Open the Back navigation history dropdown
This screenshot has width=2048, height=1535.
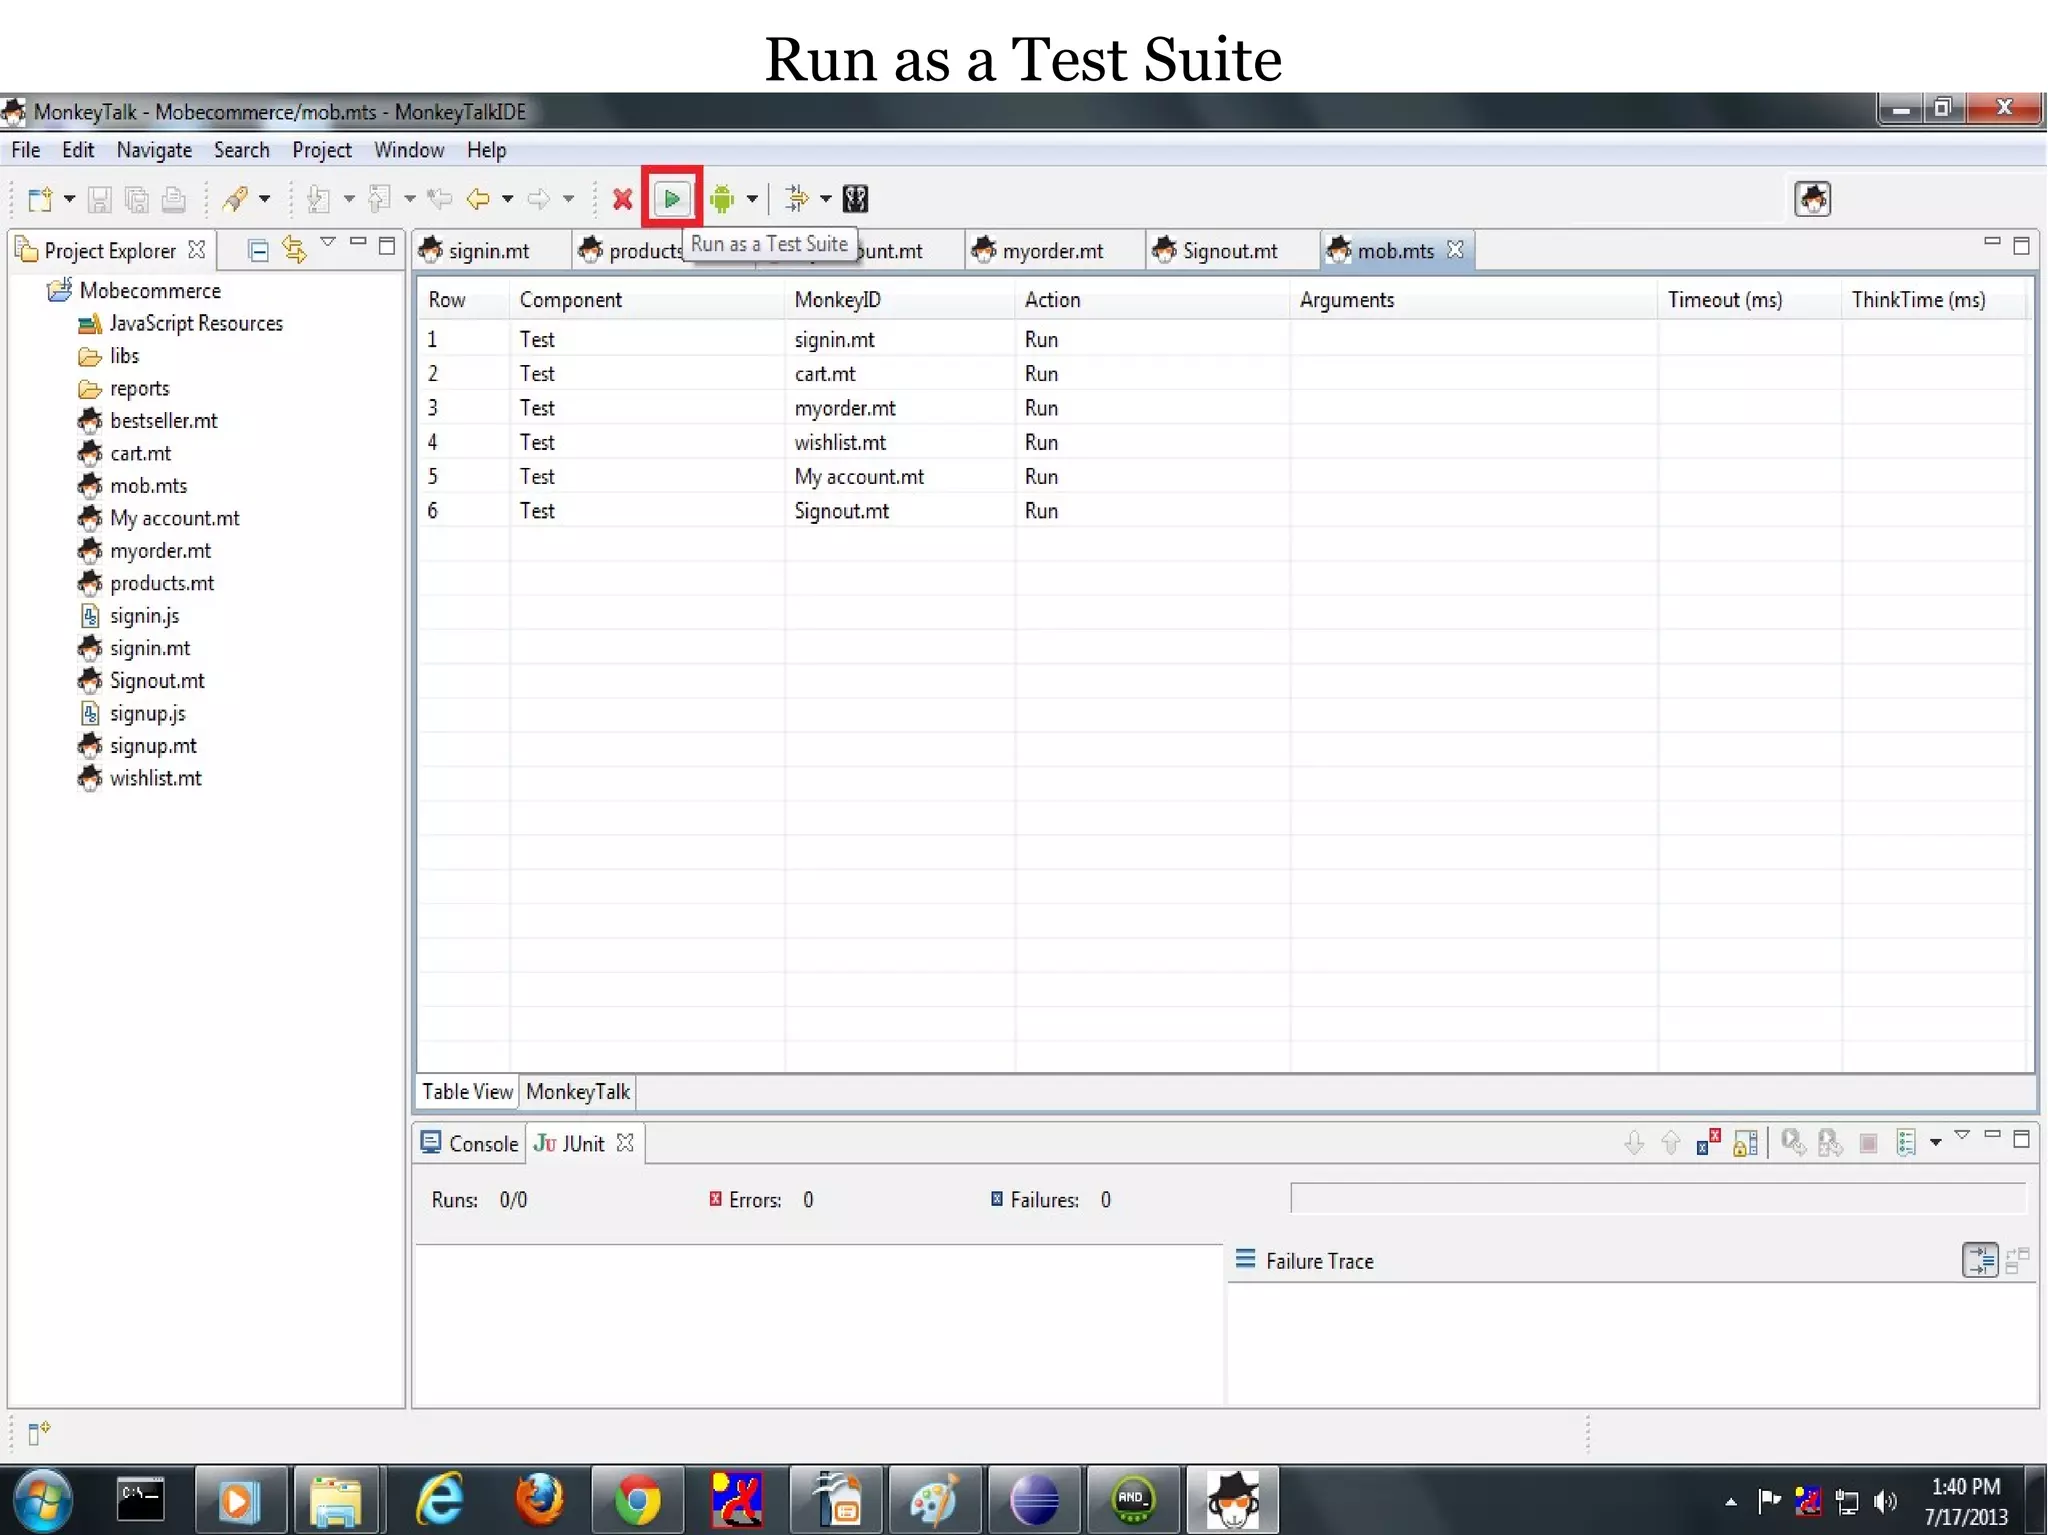508,199
